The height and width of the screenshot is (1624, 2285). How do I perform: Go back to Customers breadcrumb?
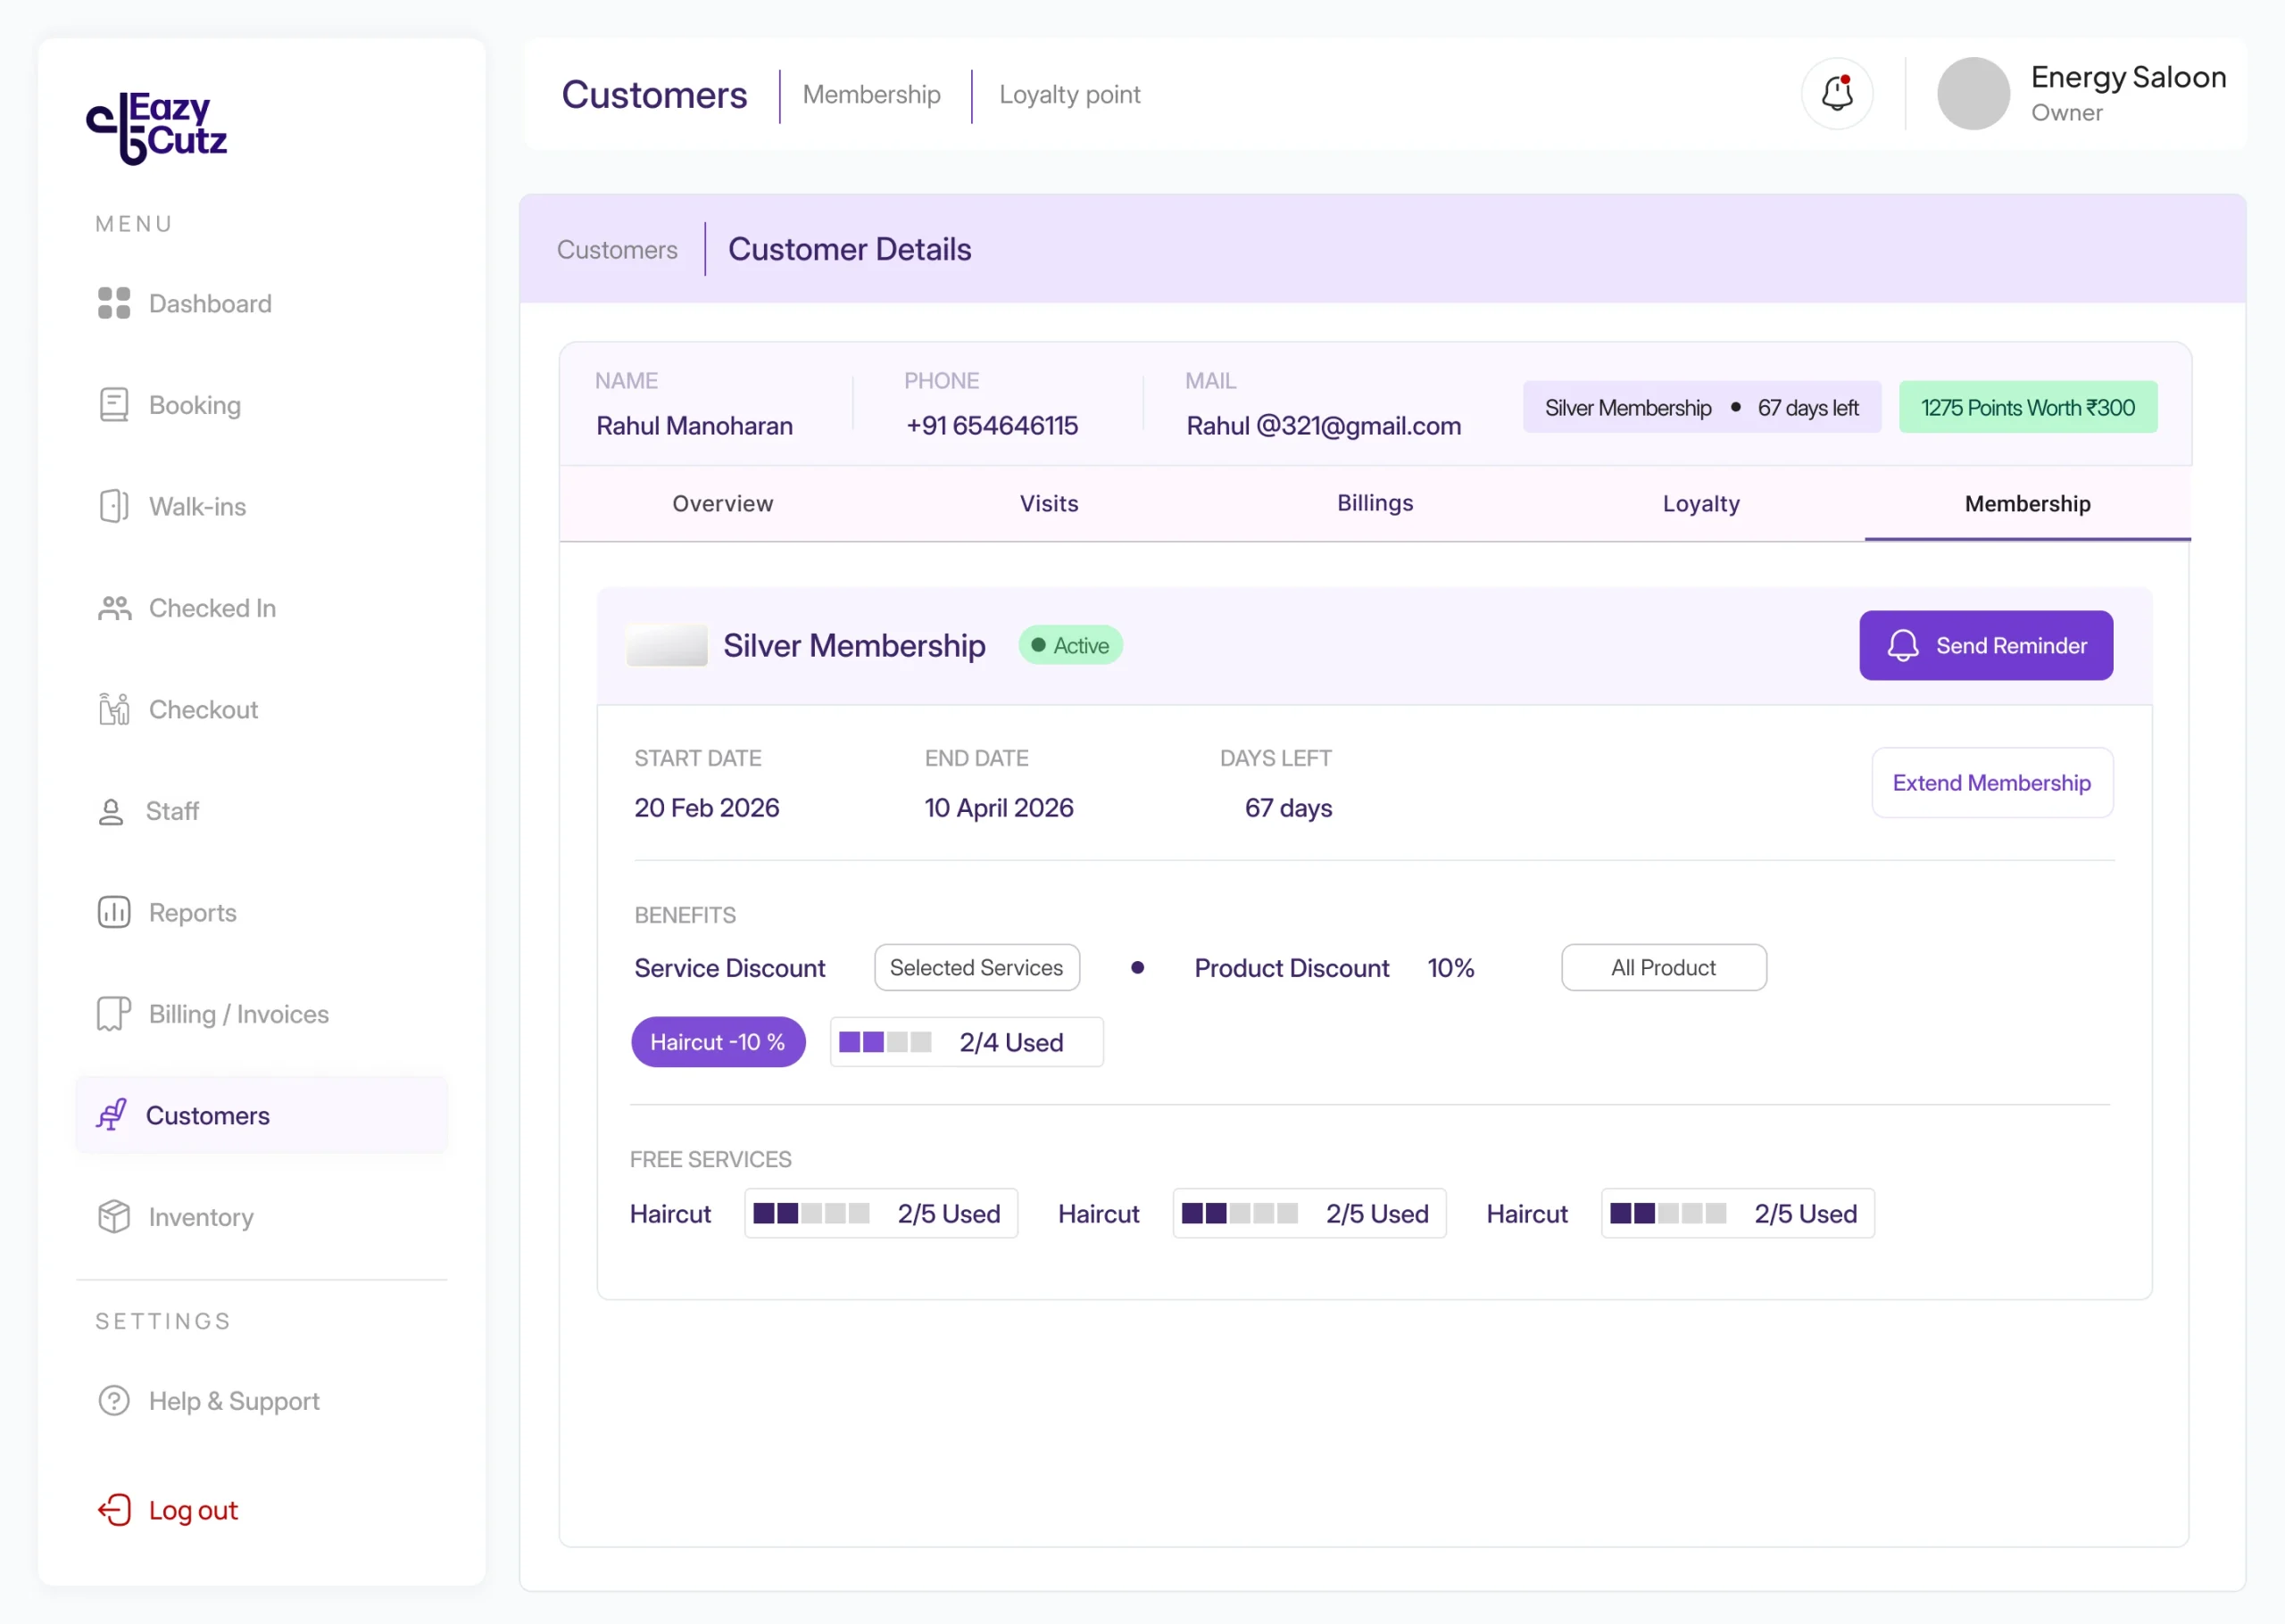click(617, 249)
